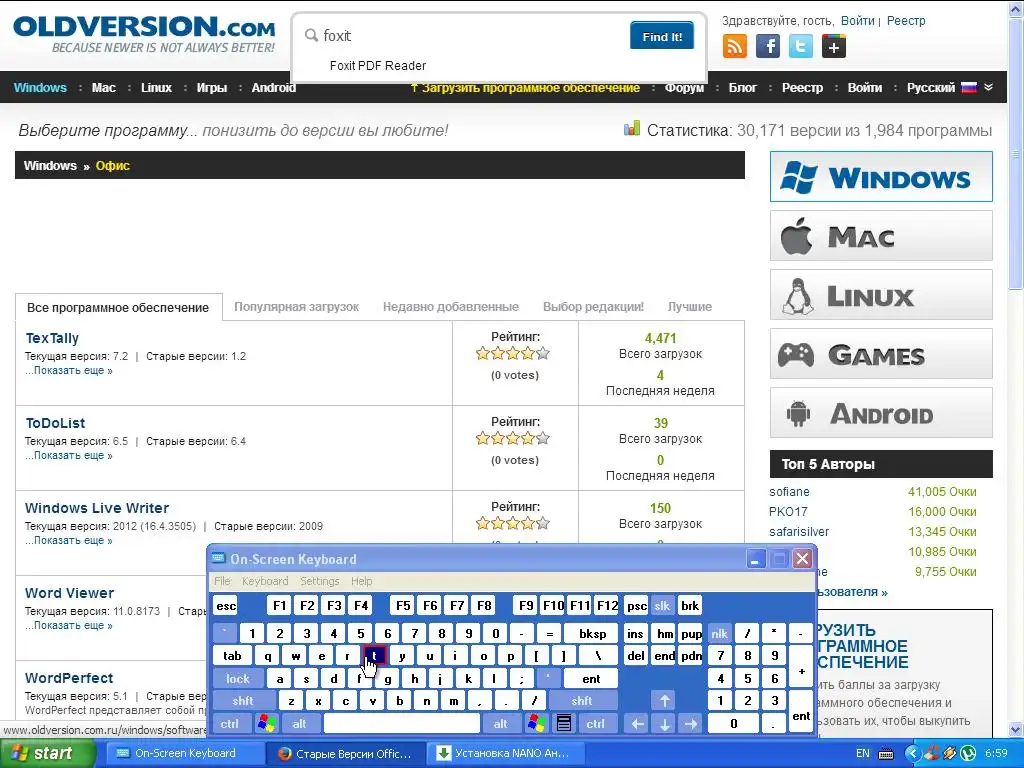Click the Russian flag language icon
The height and width of the screenshot is (768, 1024).
click(x=969, y=88)
